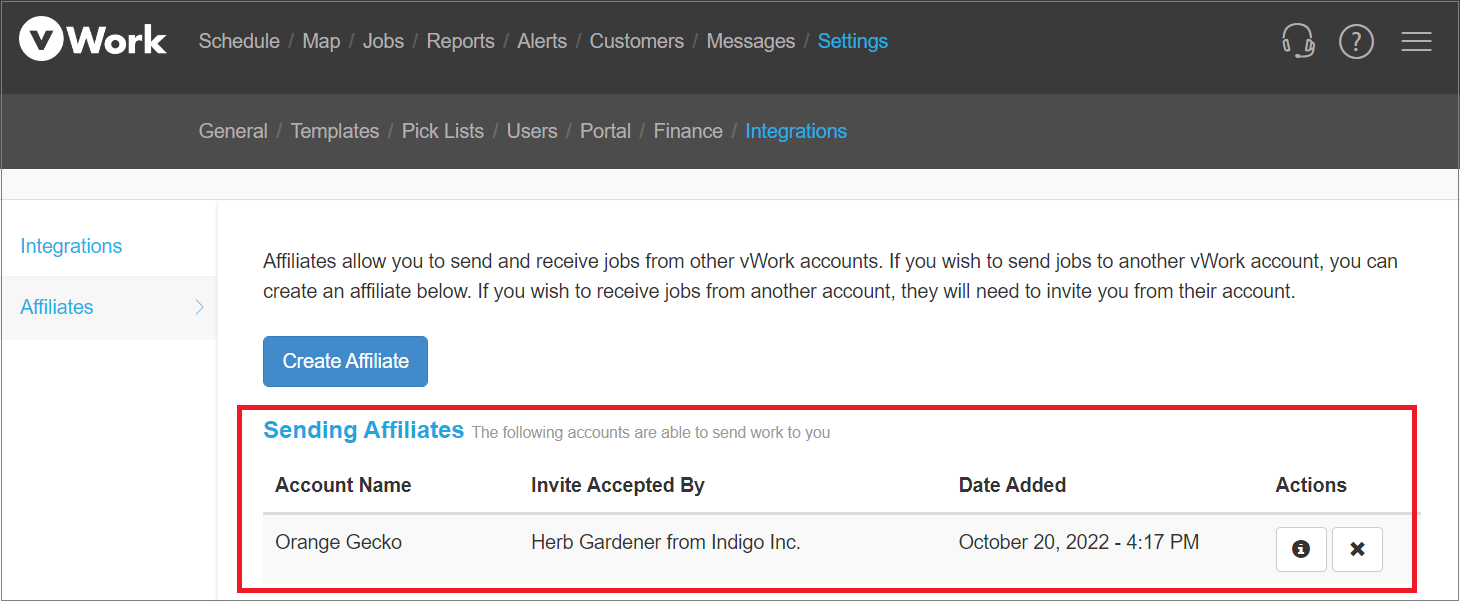Open the help question mark icon
This screenshot has height=602, width=1460.
click(1356, 41)
